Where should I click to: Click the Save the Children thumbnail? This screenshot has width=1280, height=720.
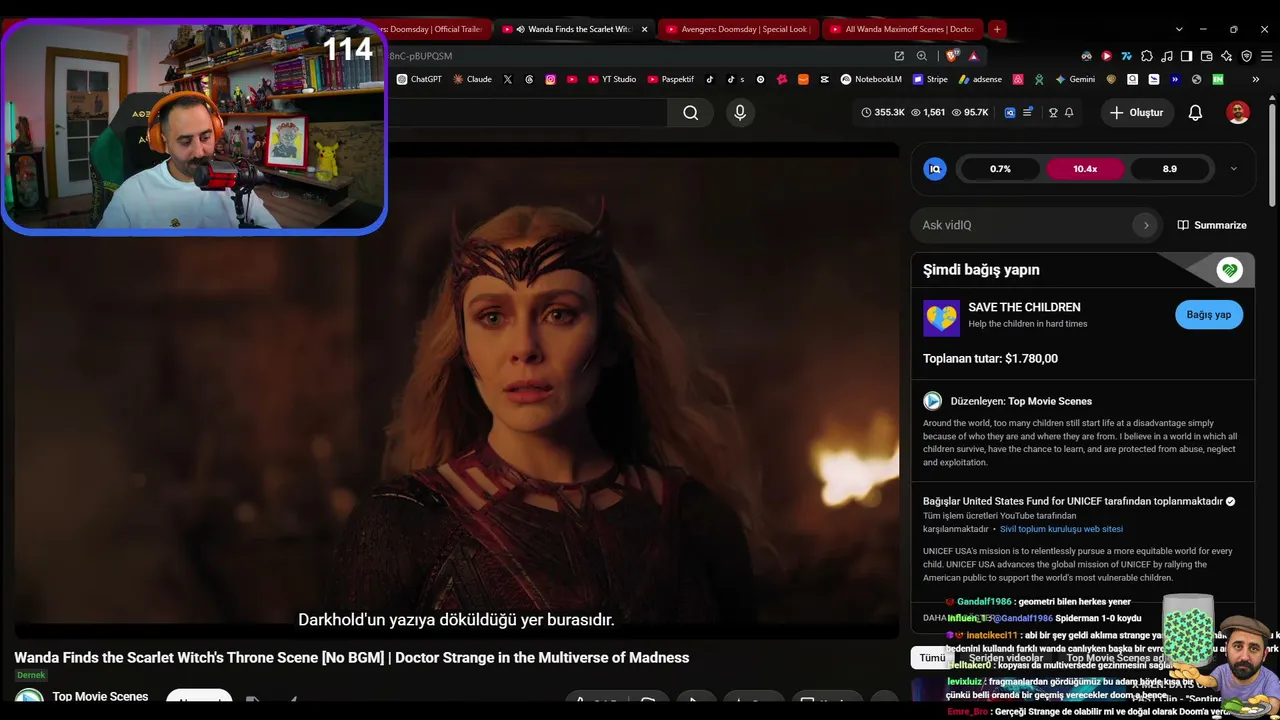click(x=941, y=319)
